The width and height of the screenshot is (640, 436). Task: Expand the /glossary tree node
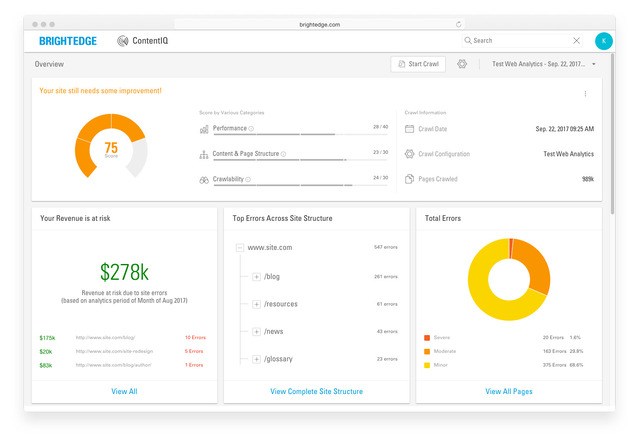tap(256, 359)
